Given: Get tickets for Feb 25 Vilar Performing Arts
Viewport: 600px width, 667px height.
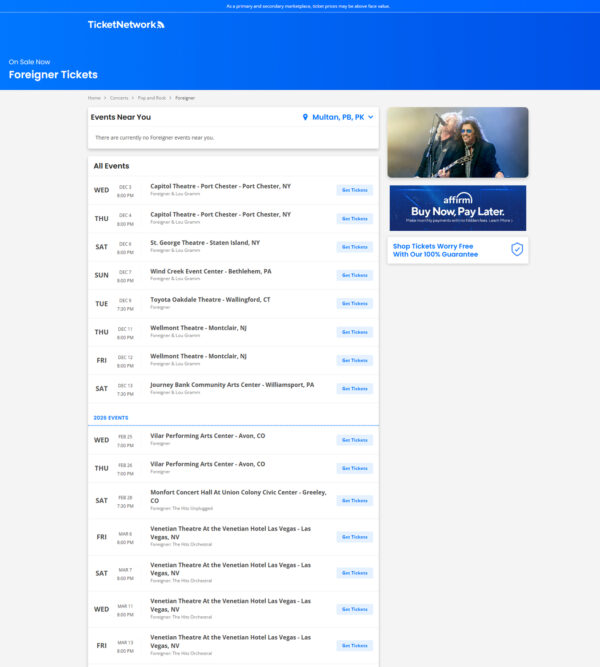Looking at the screenshot, I should point(354,440).
